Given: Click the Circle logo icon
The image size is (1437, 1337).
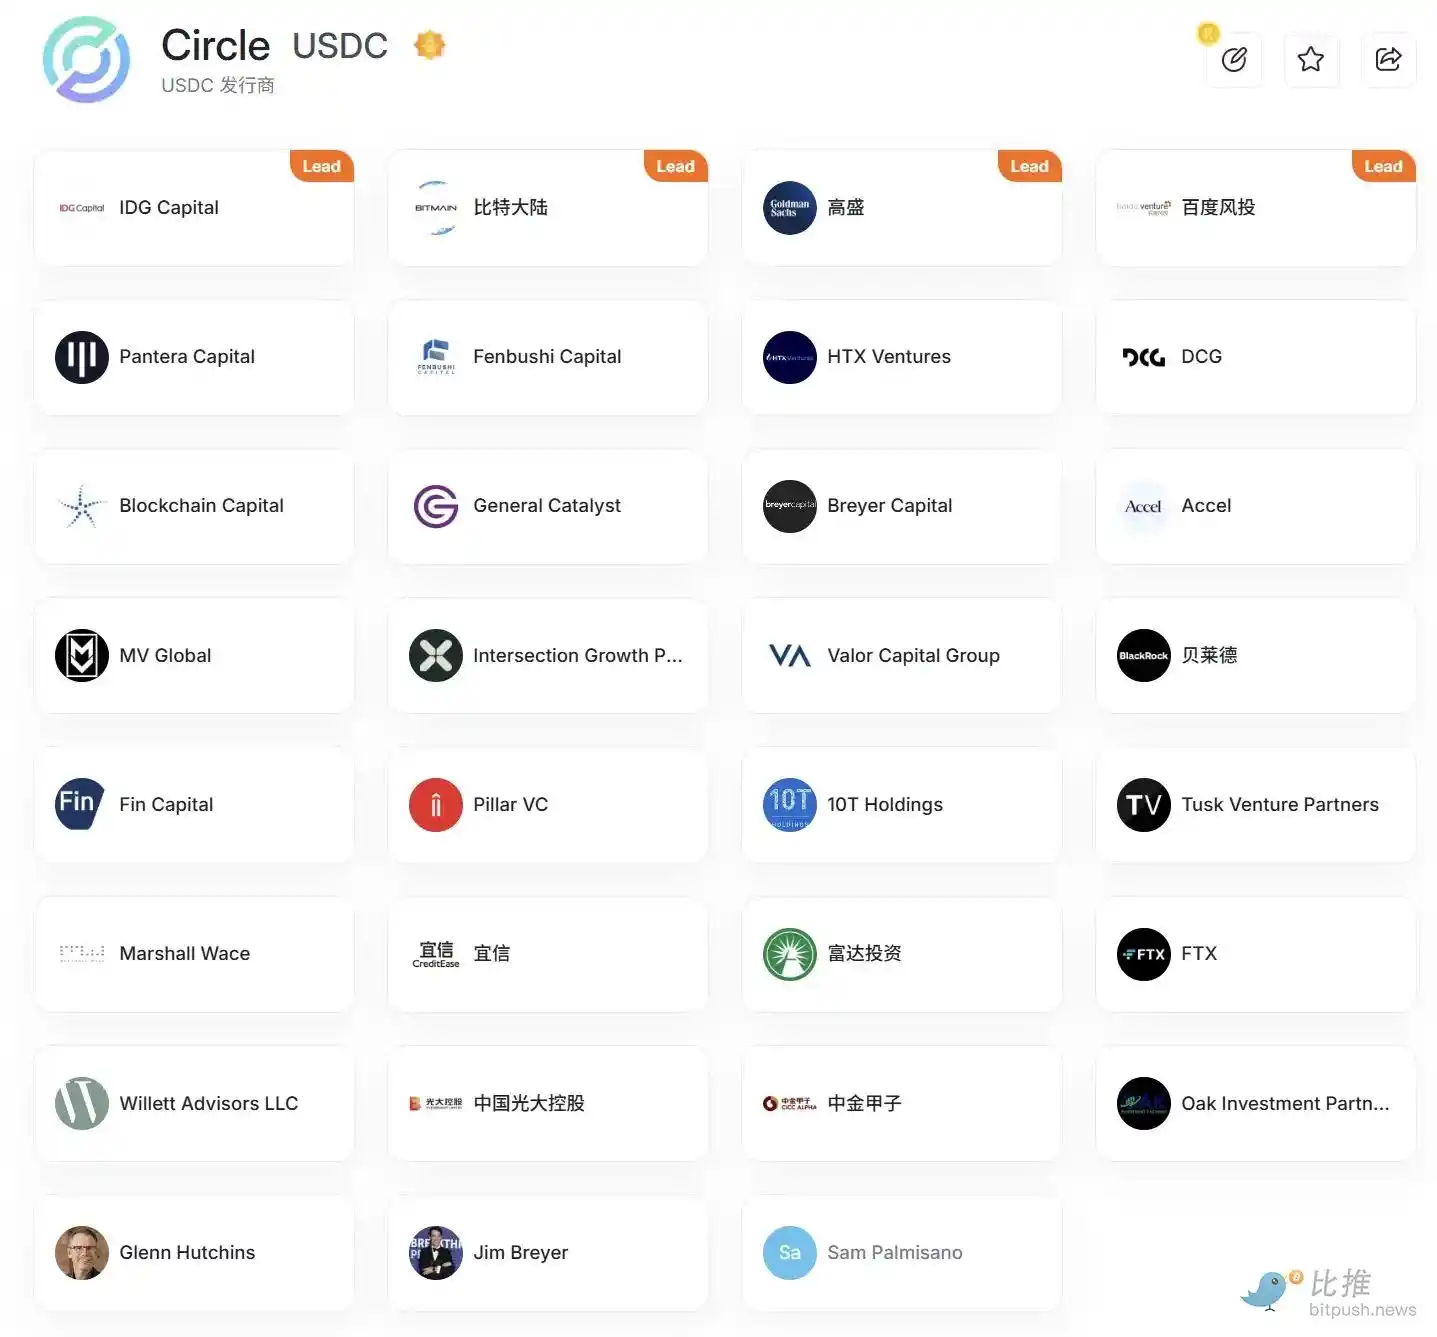Looking at the screenshot, I should coord(86,60).
